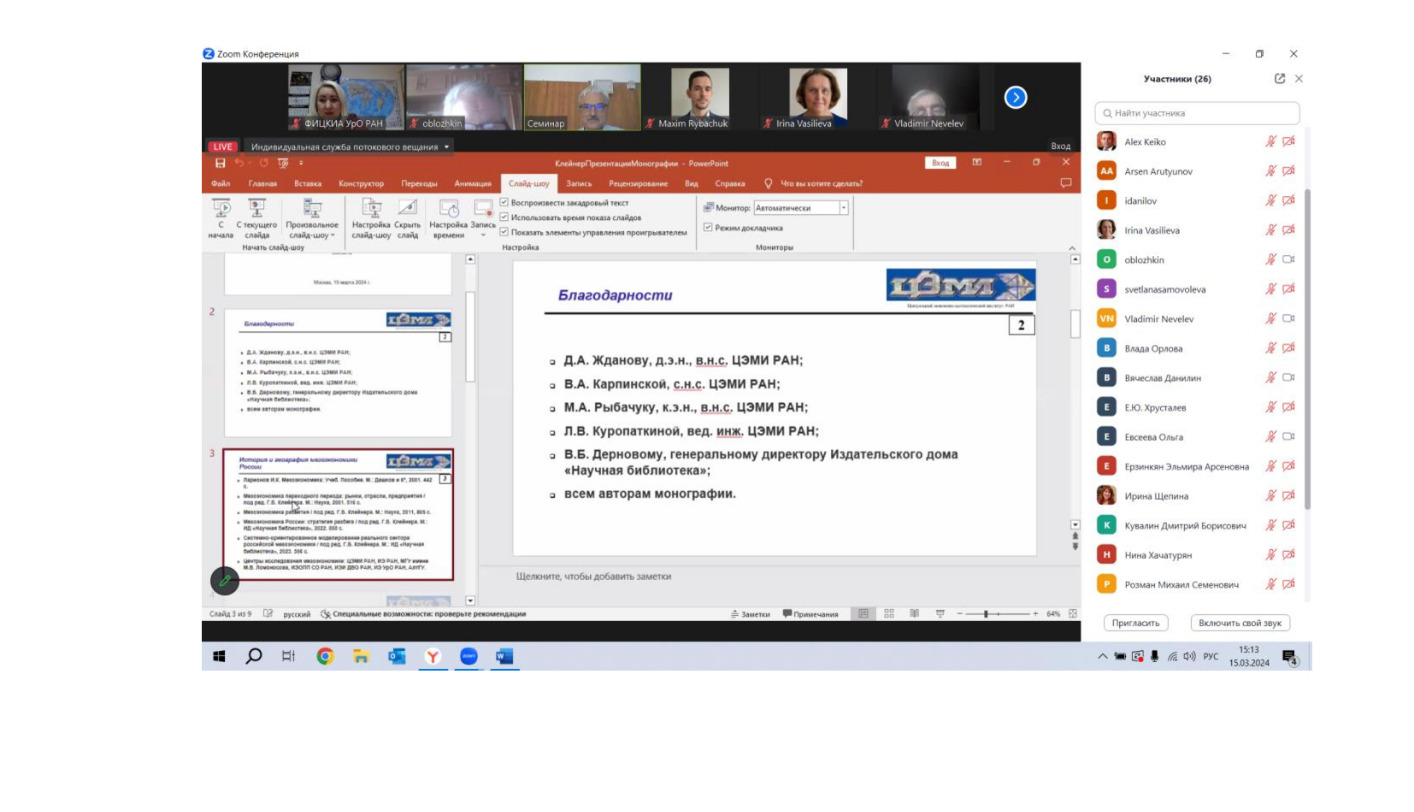This screenshot has width=1414, height=812.
Task: Open Word from the Windows taskbar
Action: click(x=504, y=656)
